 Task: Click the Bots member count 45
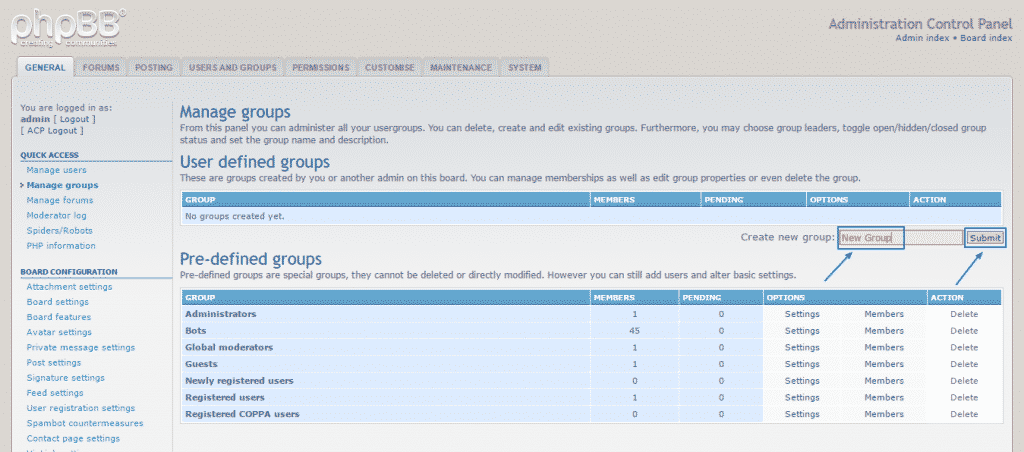coord(634,331)
